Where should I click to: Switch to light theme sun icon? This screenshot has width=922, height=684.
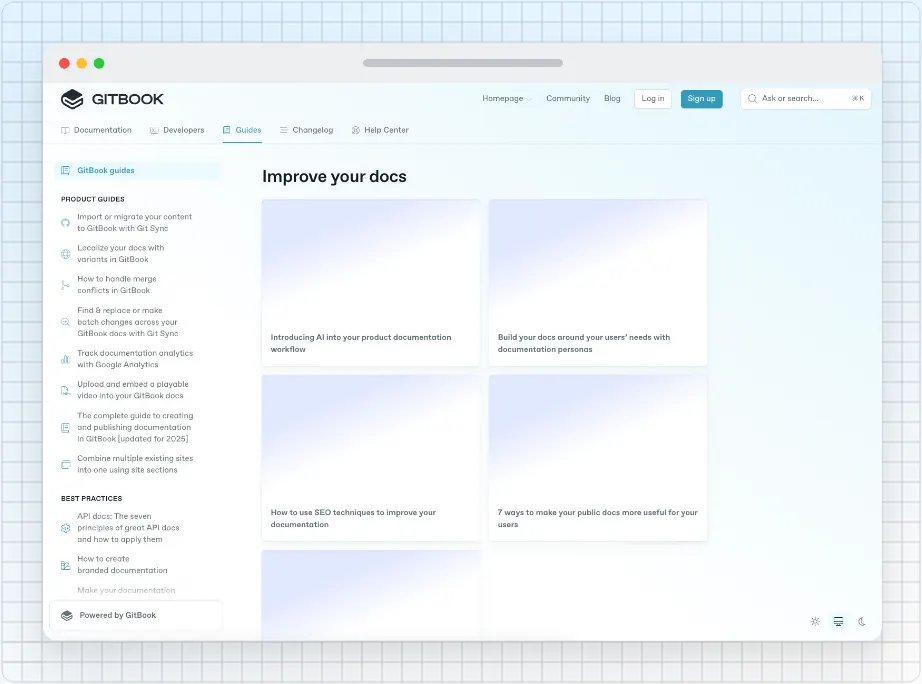(x=815, y=622)
